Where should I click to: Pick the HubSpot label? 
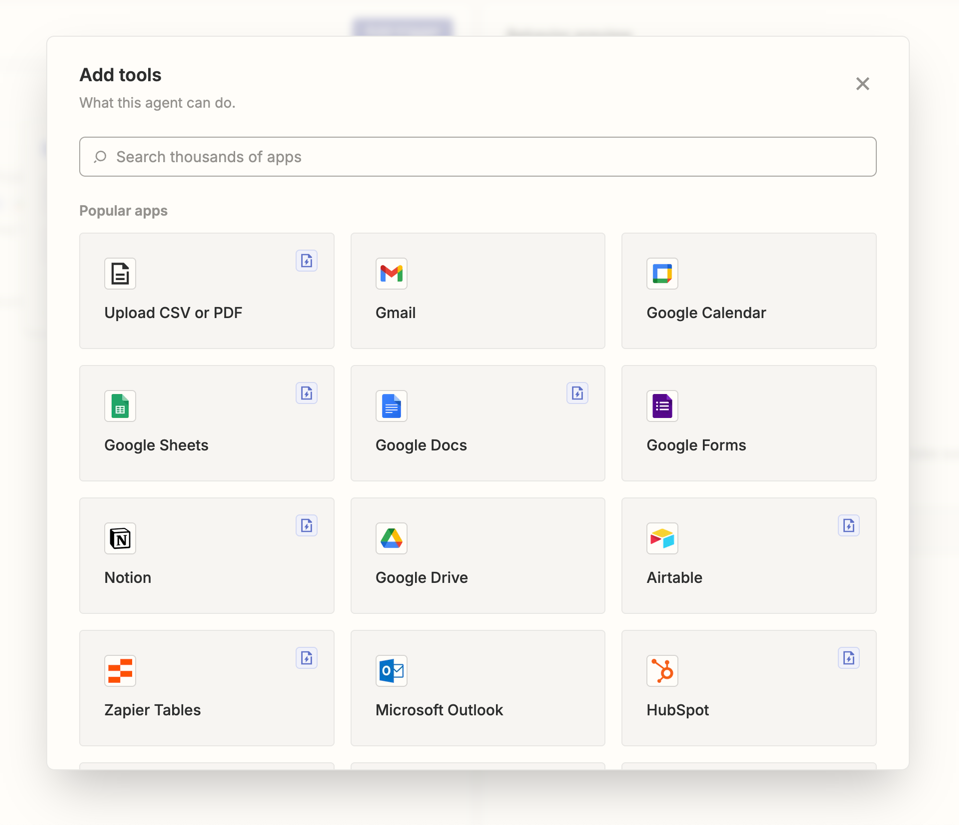point(678,710)
